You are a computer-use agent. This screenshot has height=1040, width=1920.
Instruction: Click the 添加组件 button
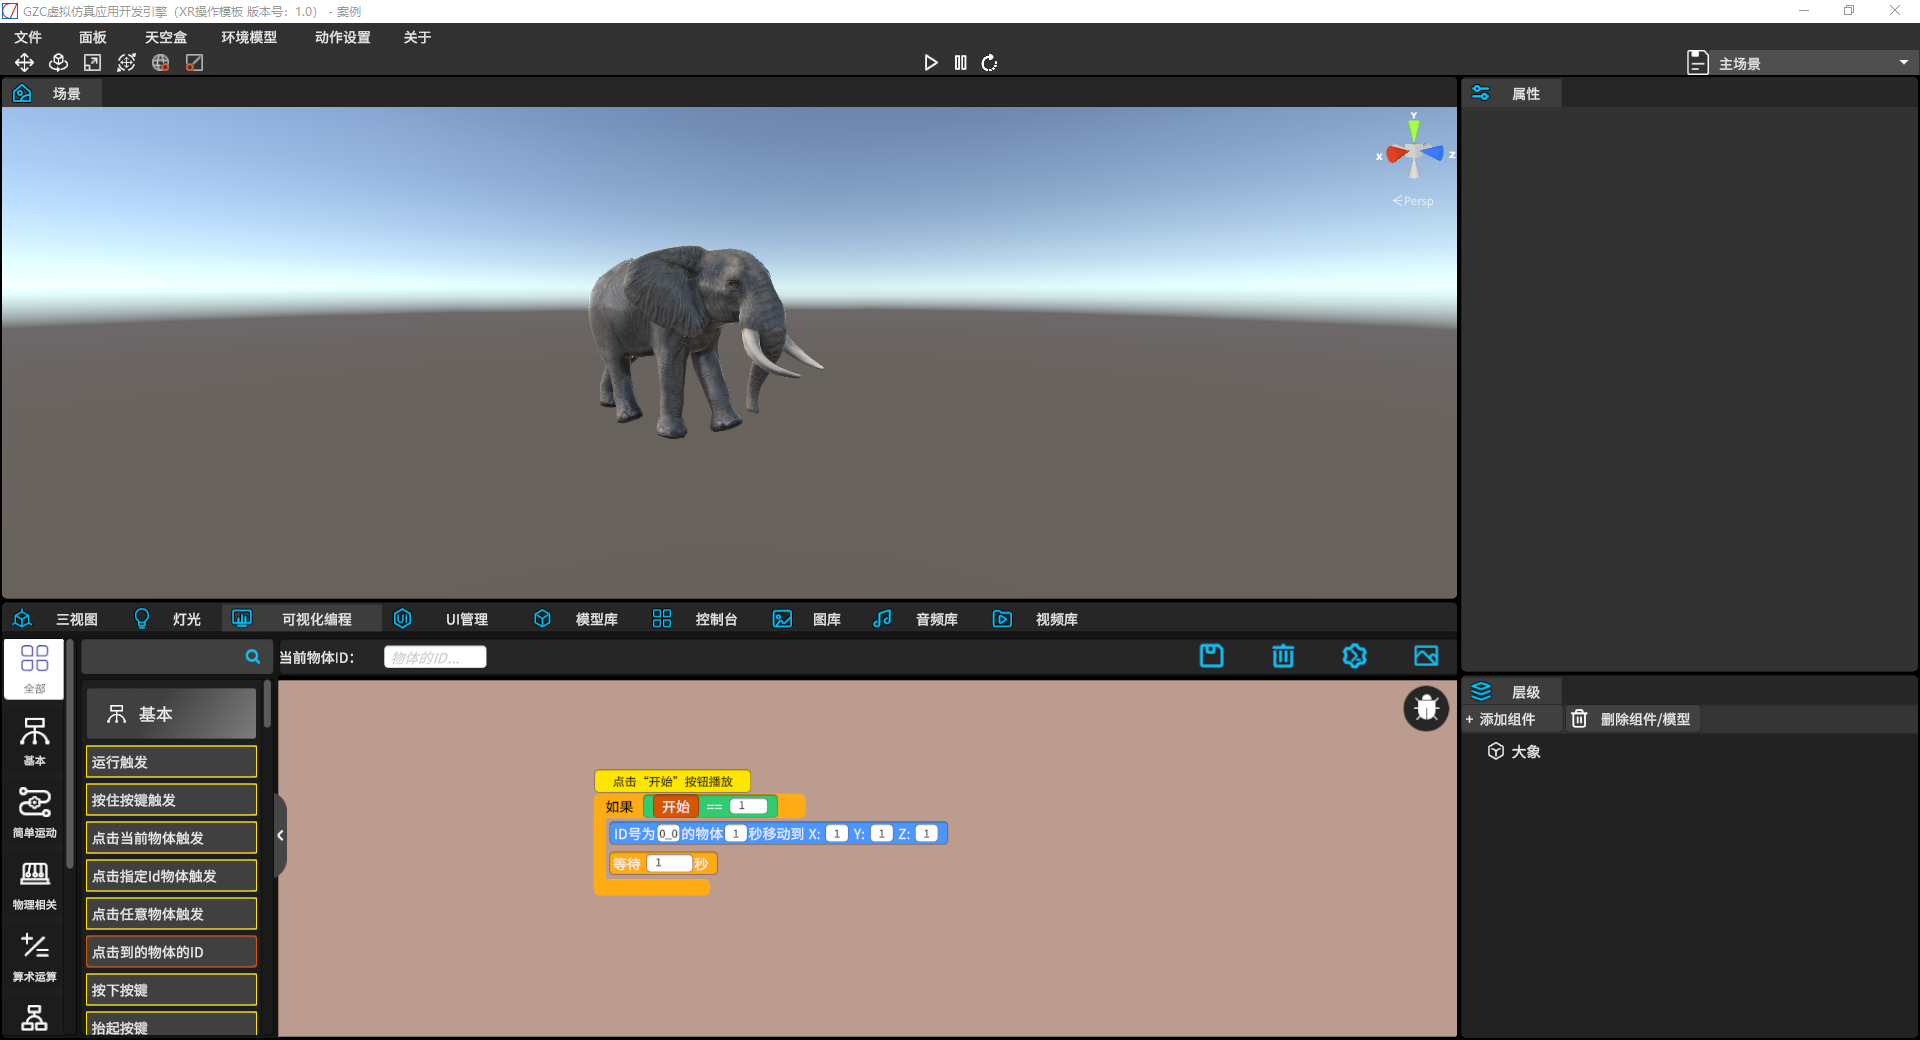pyautogui.click(x=1502, y=719)
